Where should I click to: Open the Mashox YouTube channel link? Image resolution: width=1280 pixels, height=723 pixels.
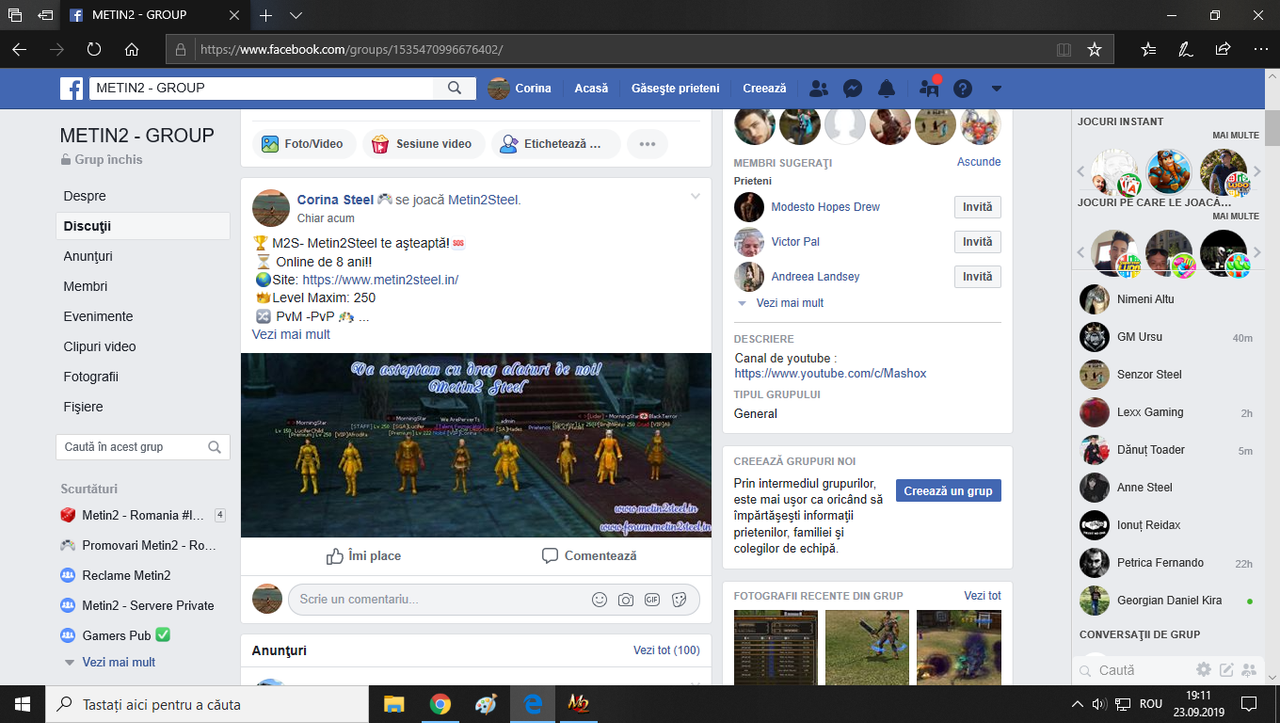click(x=830, y=373)
